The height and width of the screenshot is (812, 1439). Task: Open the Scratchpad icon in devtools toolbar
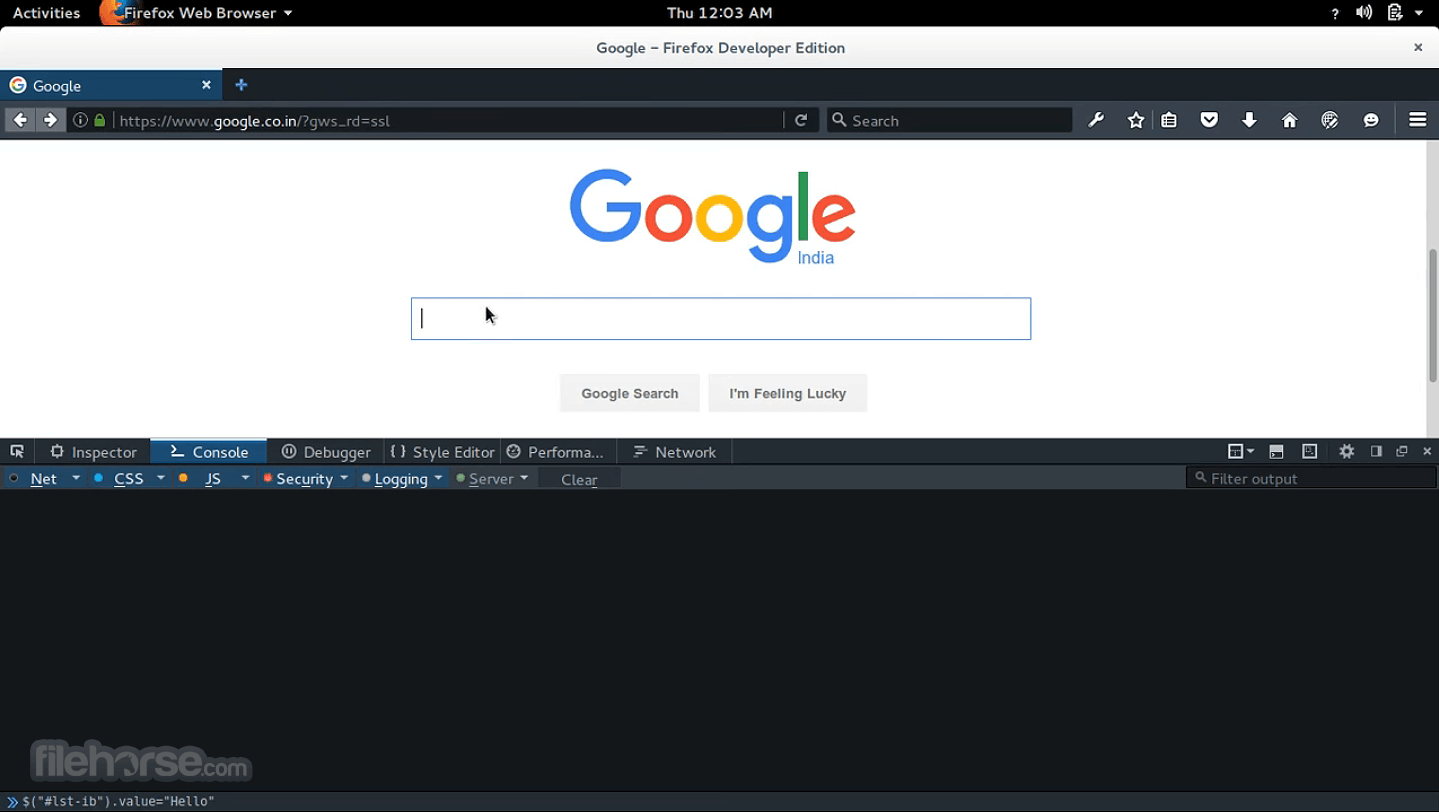1309,452
